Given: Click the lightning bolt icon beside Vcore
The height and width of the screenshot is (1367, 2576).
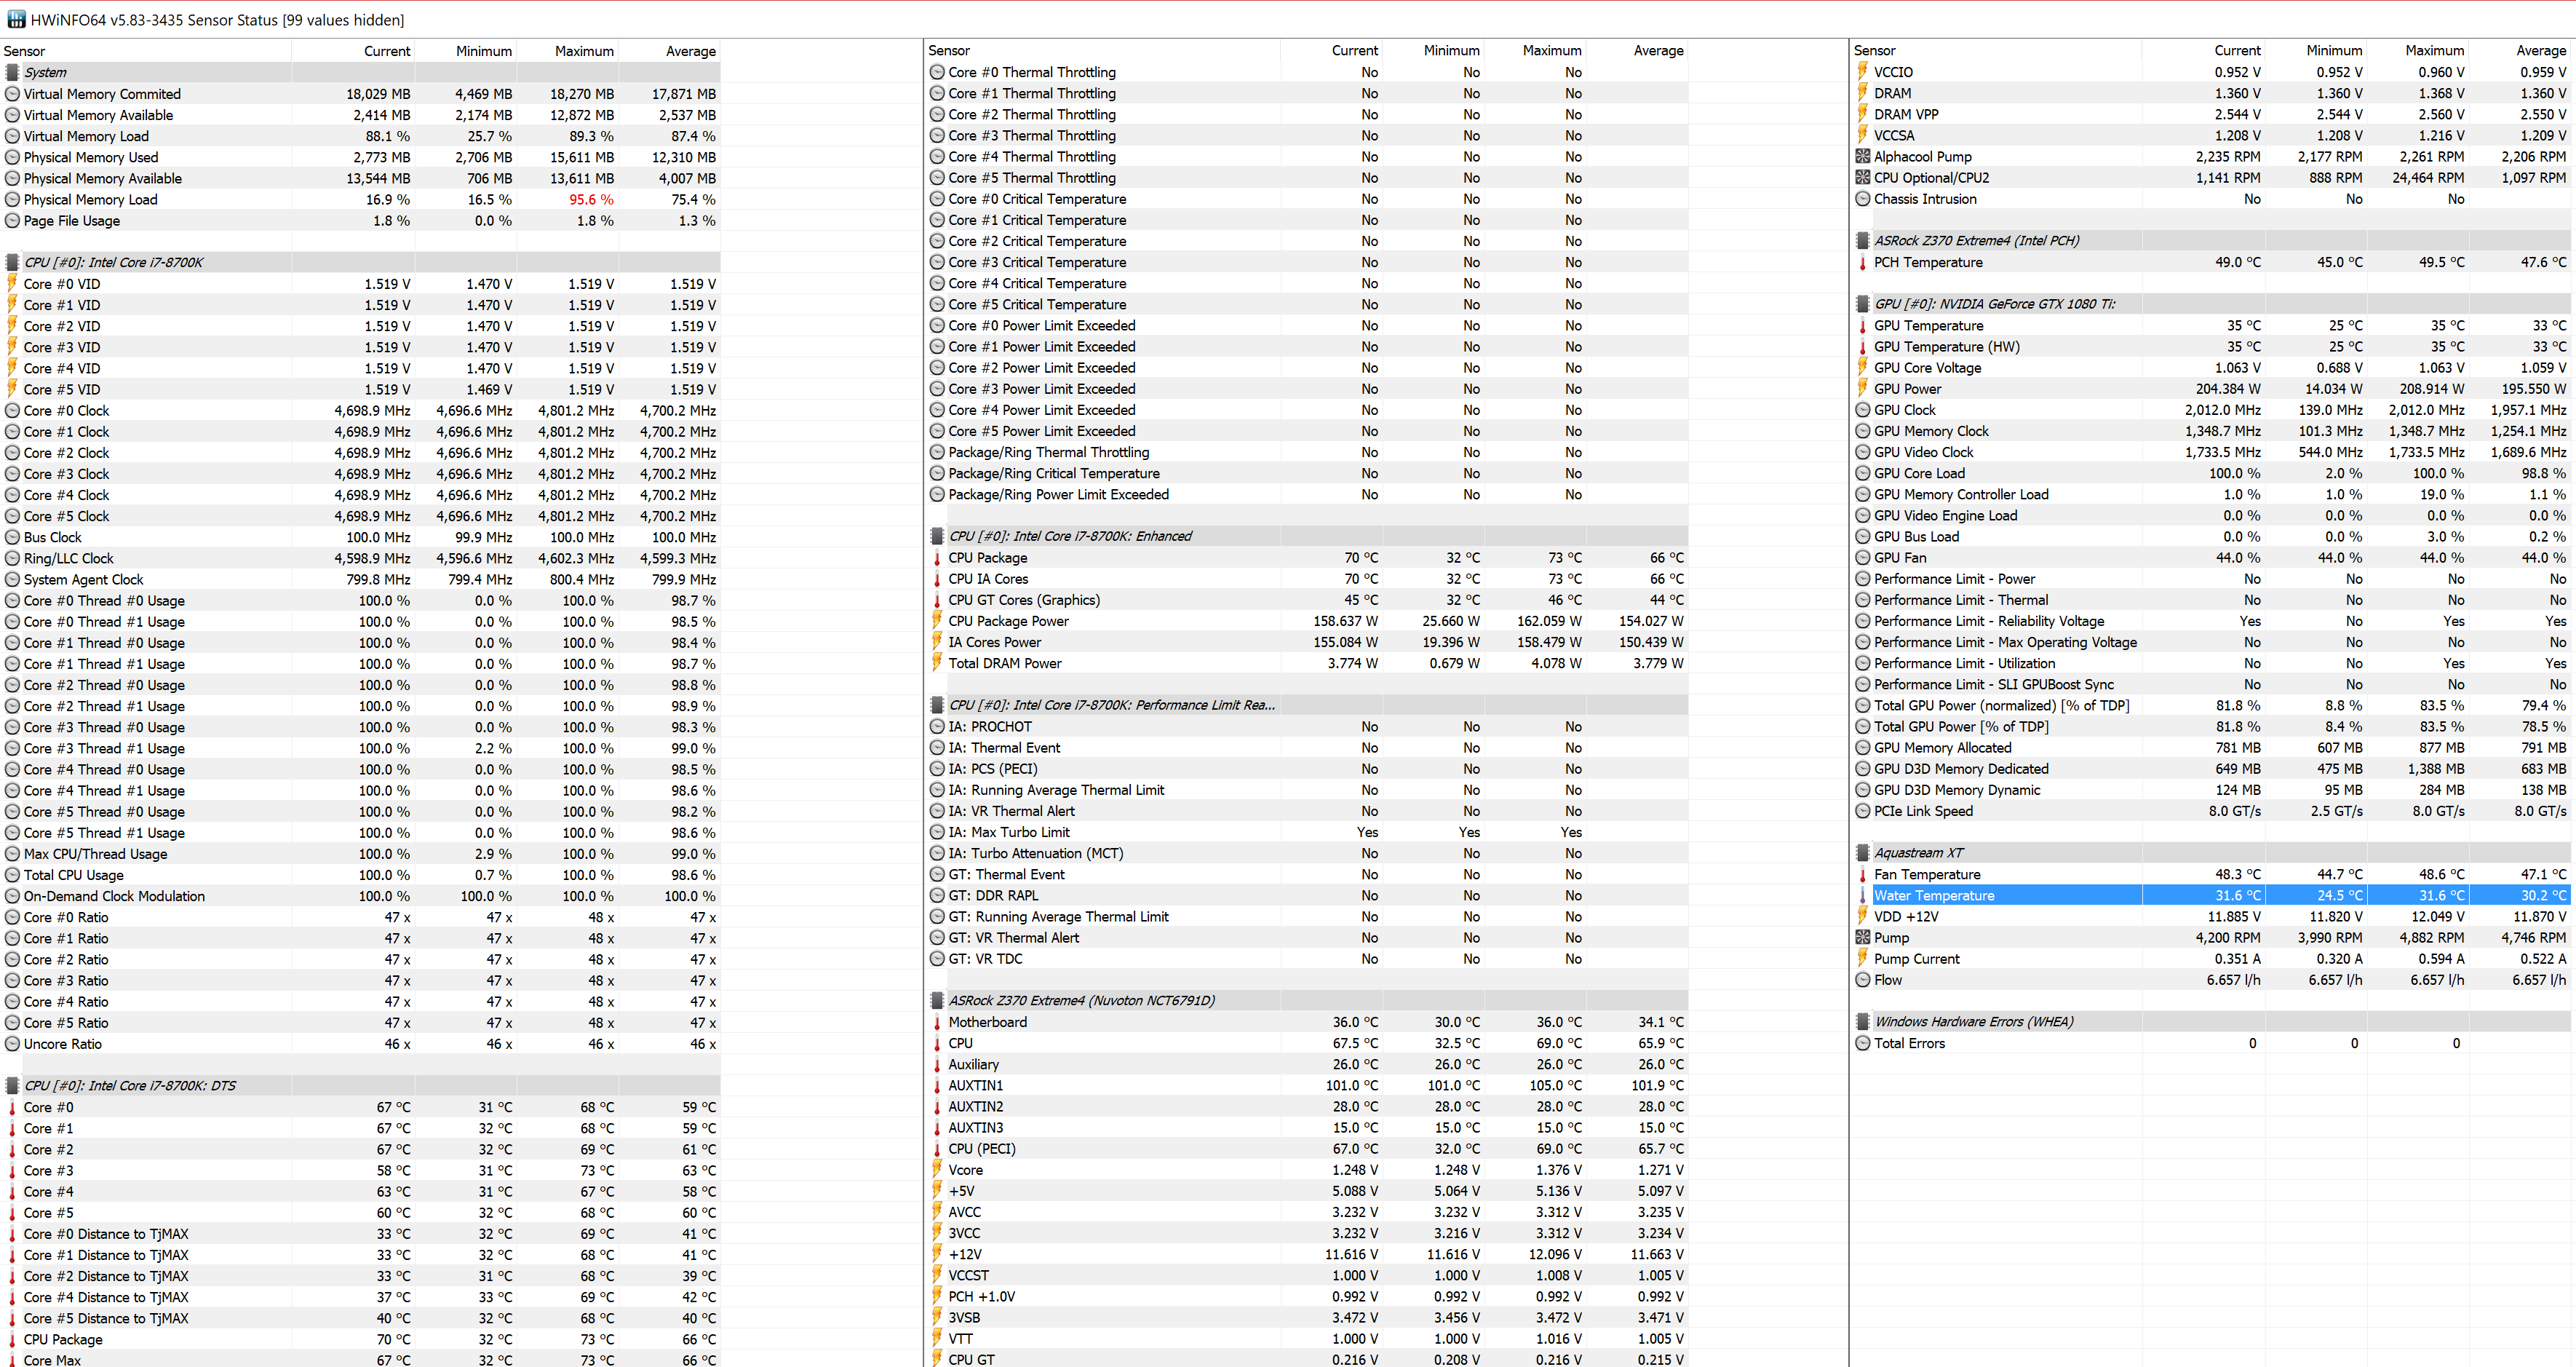Looking at the screenshot, I should point(937,1169).
